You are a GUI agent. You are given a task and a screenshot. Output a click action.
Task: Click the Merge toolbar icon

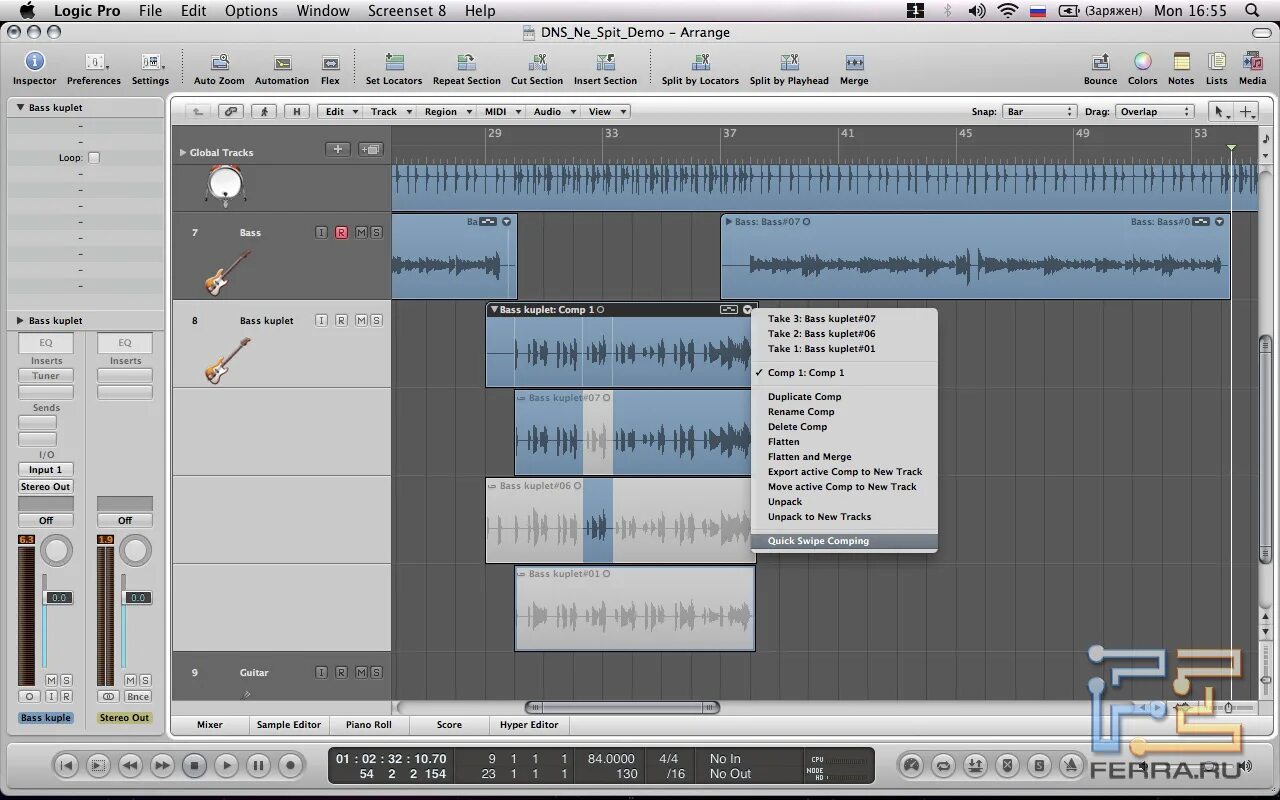tap(854, 63)
